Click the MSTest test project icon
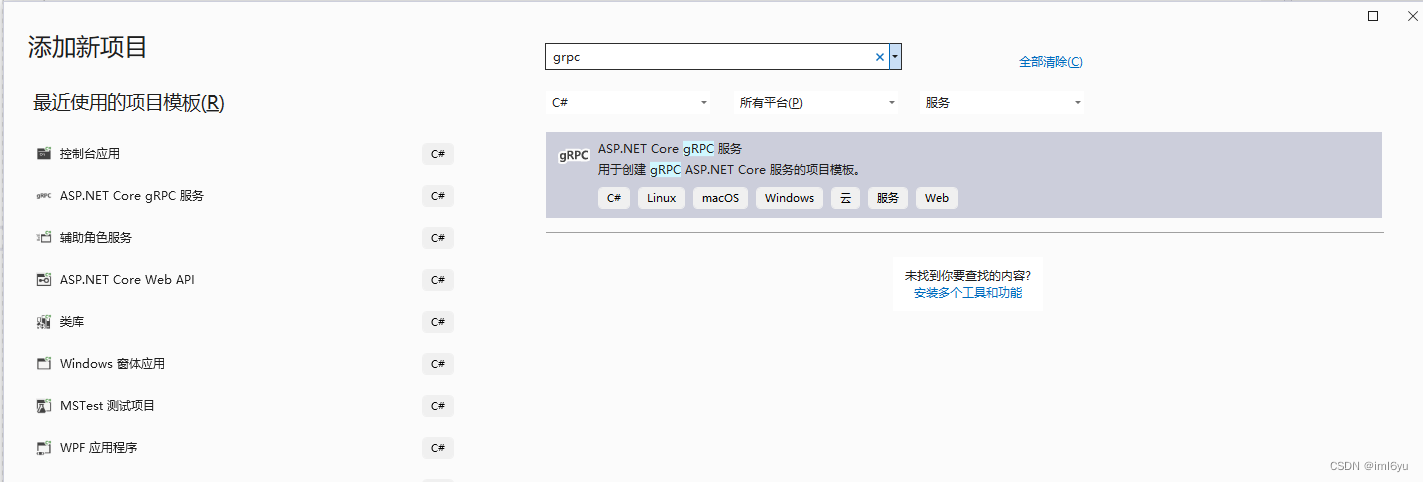Viewport: 1423px width, 482px height. pos(43,406)
